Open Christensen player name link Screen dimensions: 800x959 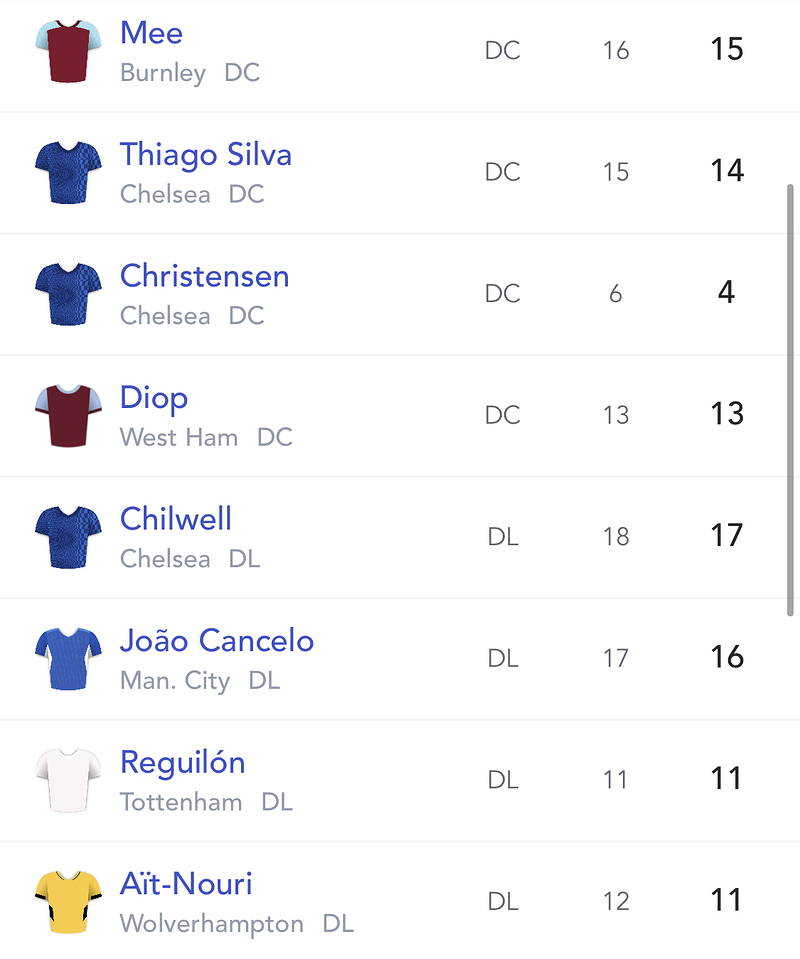coord(204,276)
